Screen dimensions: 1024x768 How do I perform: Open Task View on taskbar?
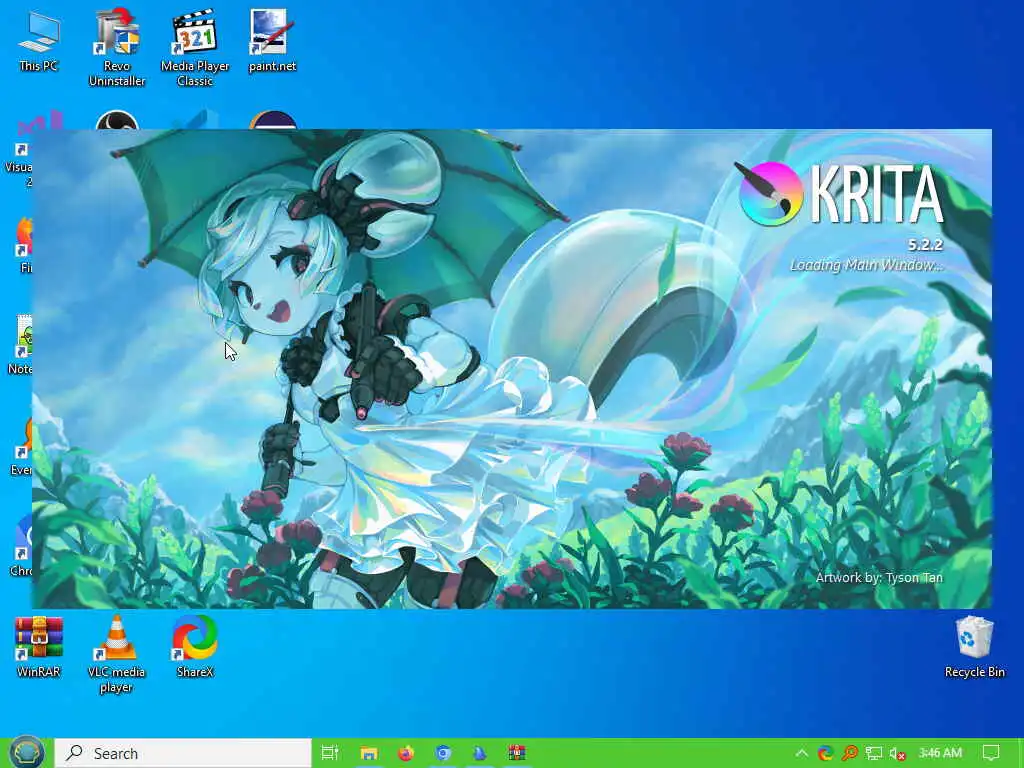(330, 753)
